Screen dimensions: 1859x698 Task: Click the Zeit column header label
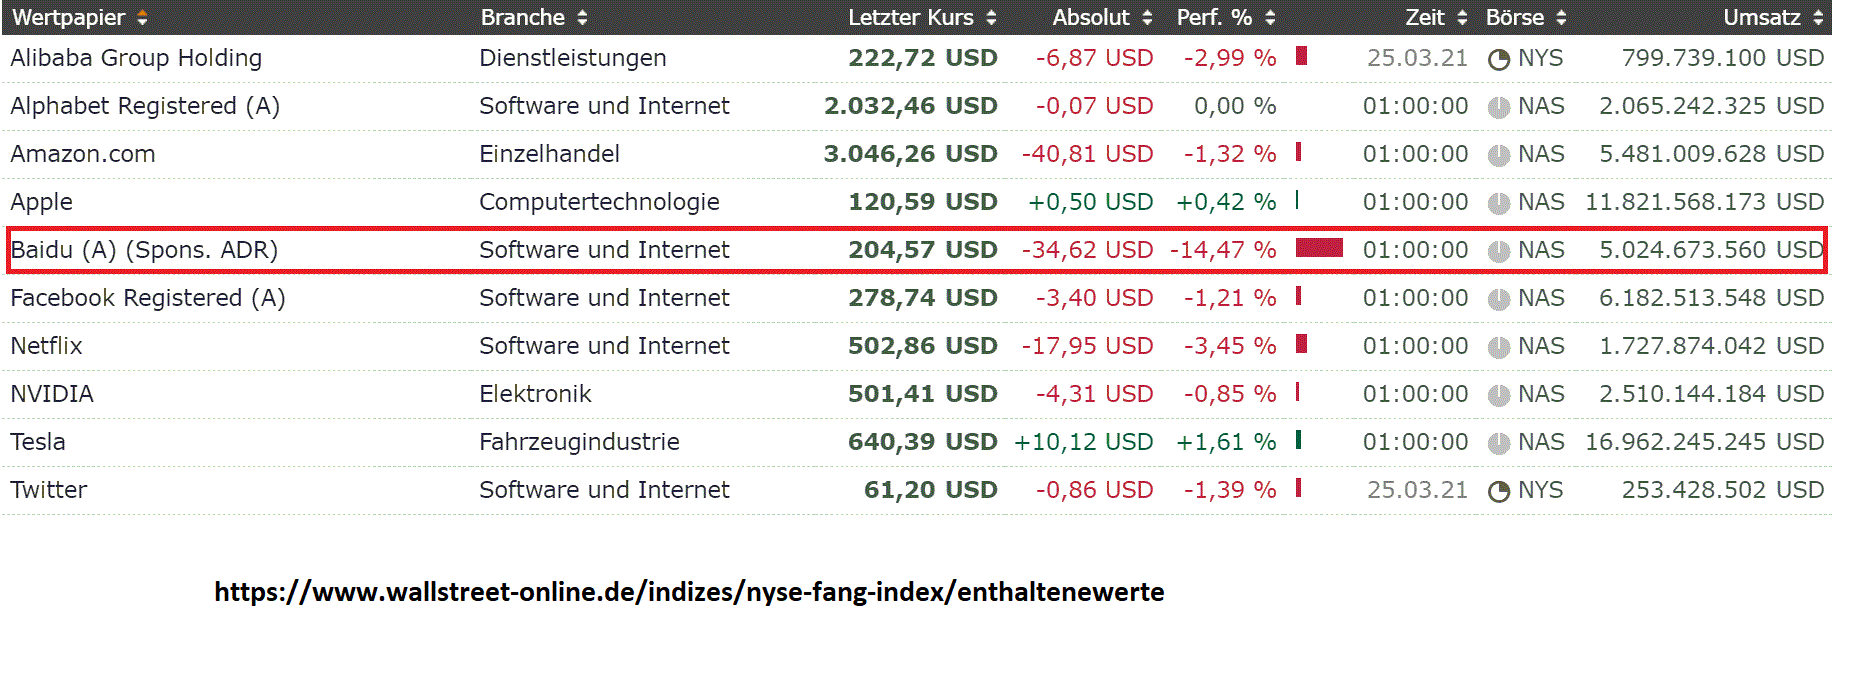[x=1424, y=18]
